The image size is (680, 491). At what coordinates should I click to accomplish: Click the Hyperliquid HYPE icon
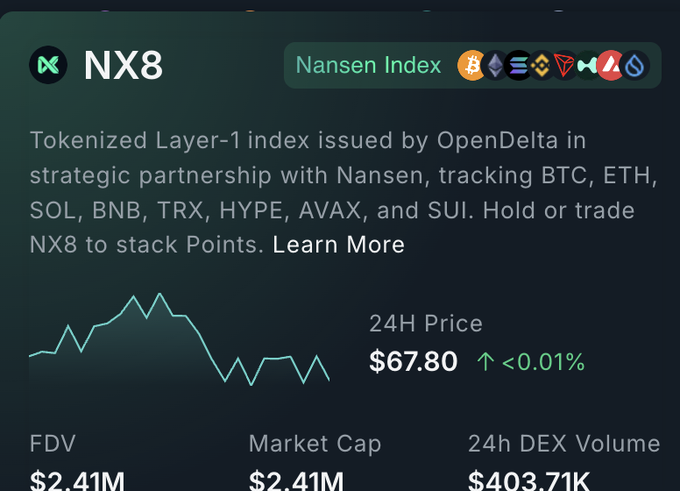click(x=588, y=66)
